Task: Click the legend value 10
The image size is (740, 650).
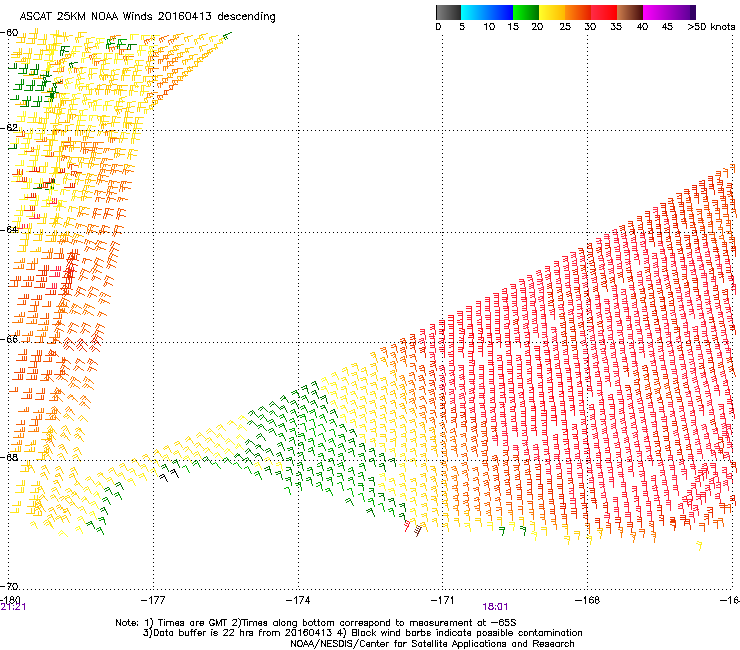Action: coord(489,27)
